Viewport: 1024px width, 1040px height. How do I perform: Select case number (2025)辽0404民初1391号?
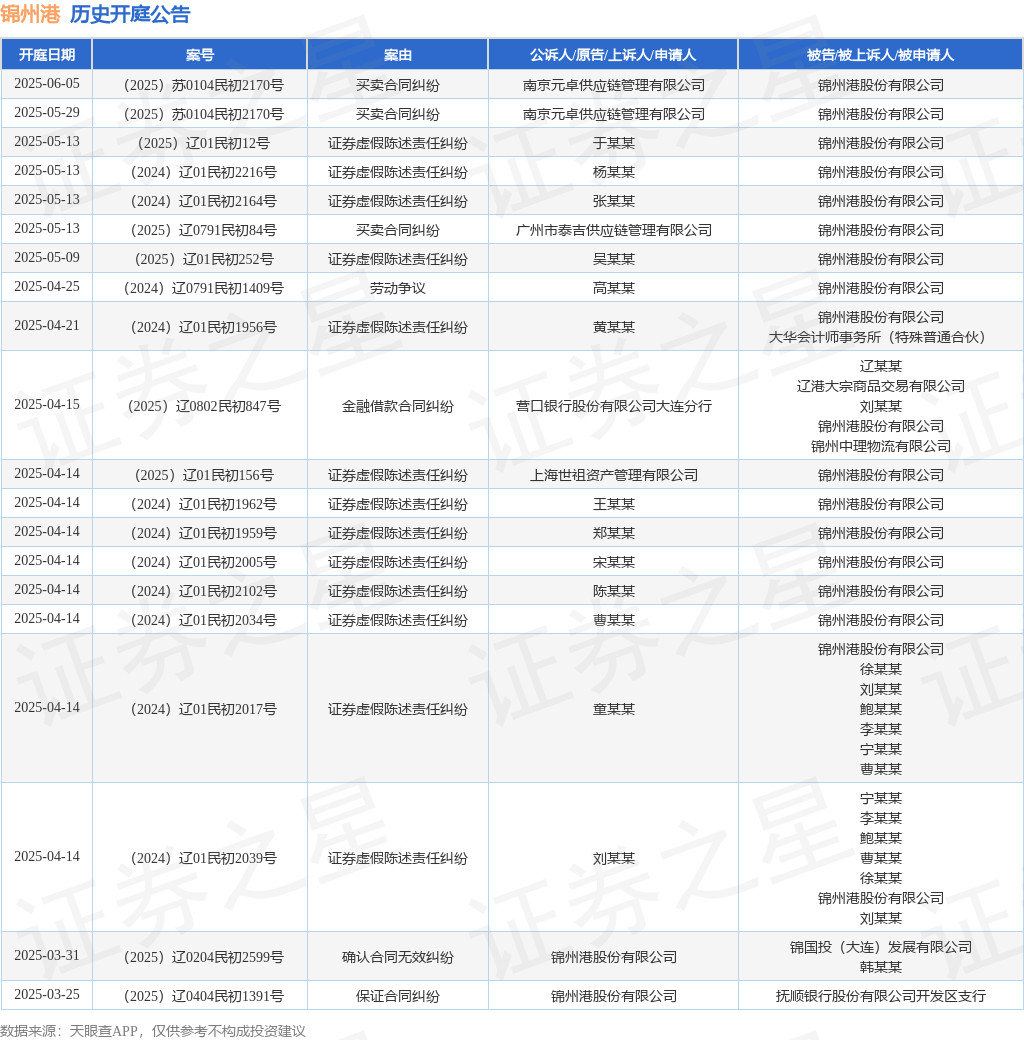200,996
